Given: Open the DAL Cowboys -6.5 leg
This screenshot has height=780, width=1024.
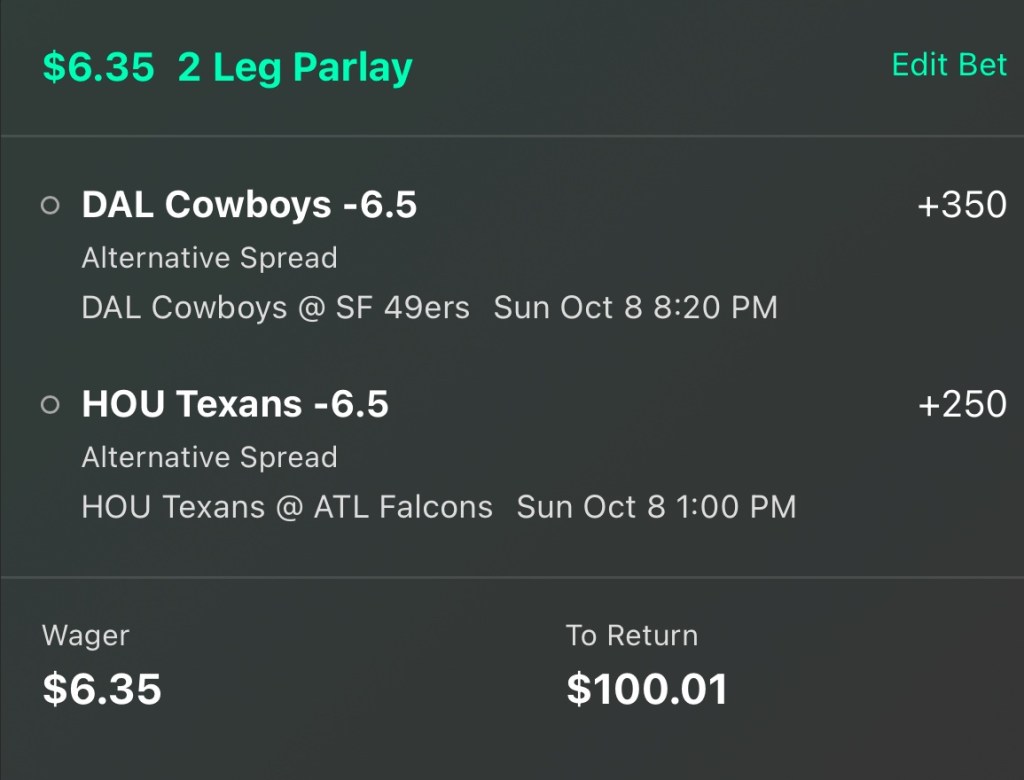Looking at the screenshot, I should [x=249, y=205].
